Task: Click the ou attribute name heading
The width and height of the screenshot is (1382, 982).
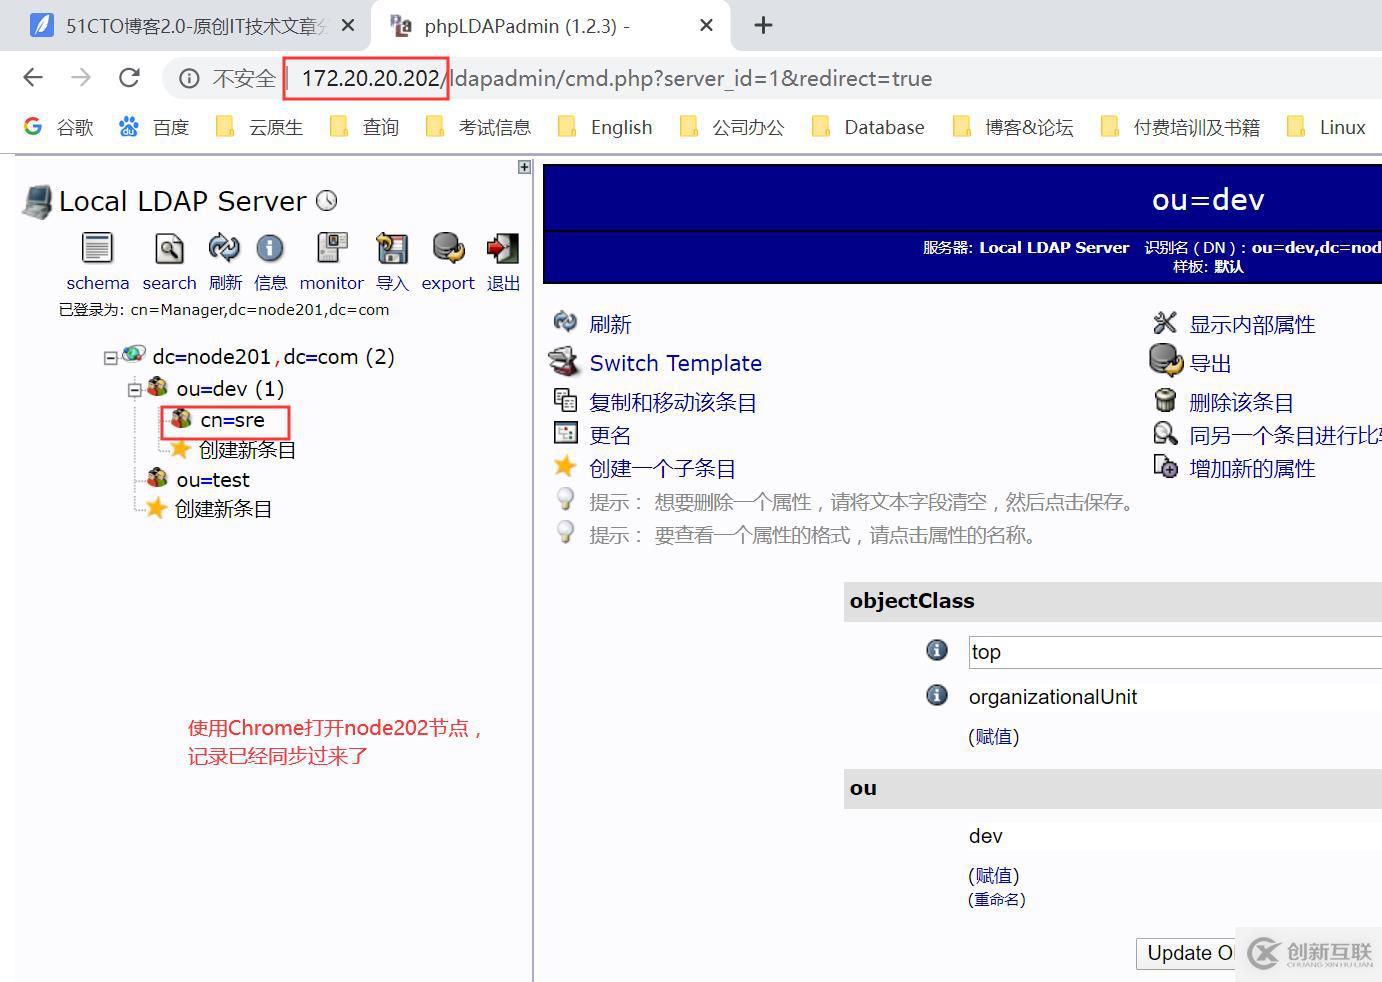Action: [x=863, y=787]
